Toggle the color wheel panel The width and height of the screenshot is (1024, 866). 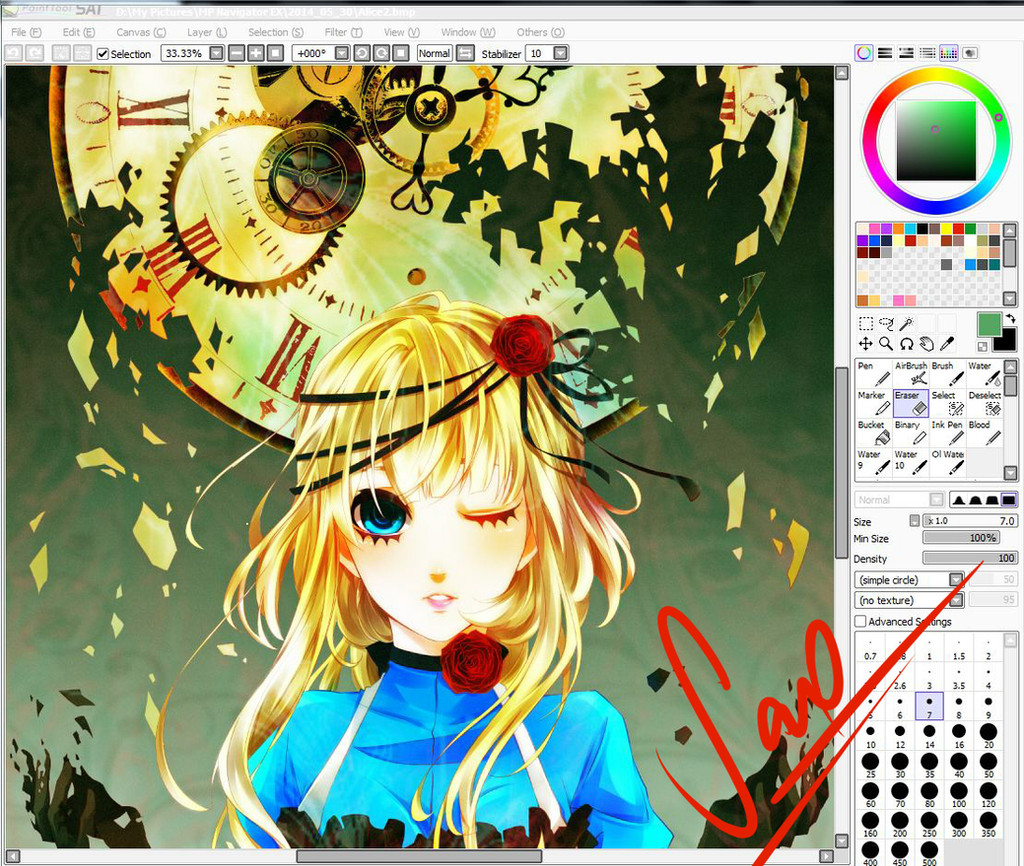tap(863, 53)
